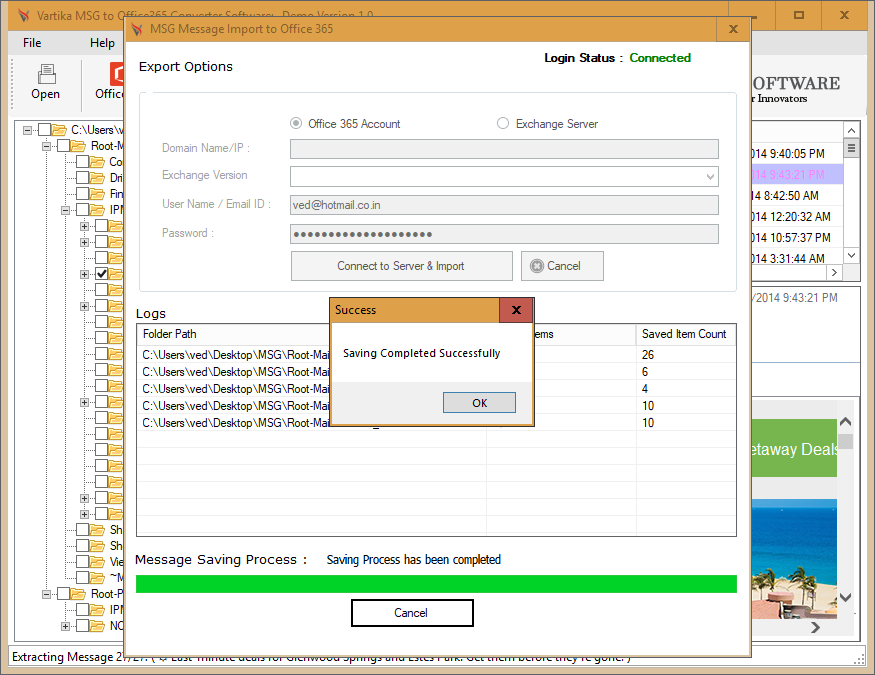Select the Exchange Server radio option
Viewport: 875px width, 675px height.
[x=503, y=123]
